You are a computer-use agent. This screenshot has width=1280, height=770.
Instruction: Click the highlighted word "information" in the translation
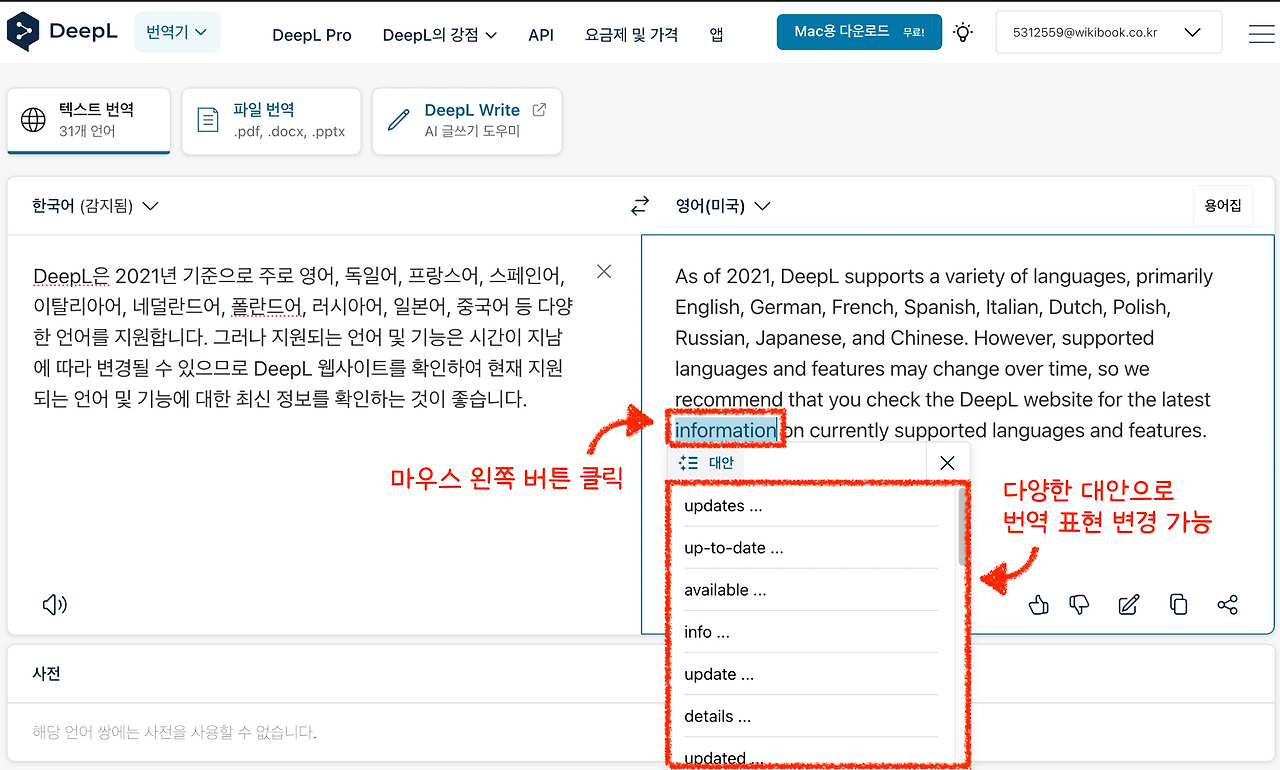click(x=726, y=430)
